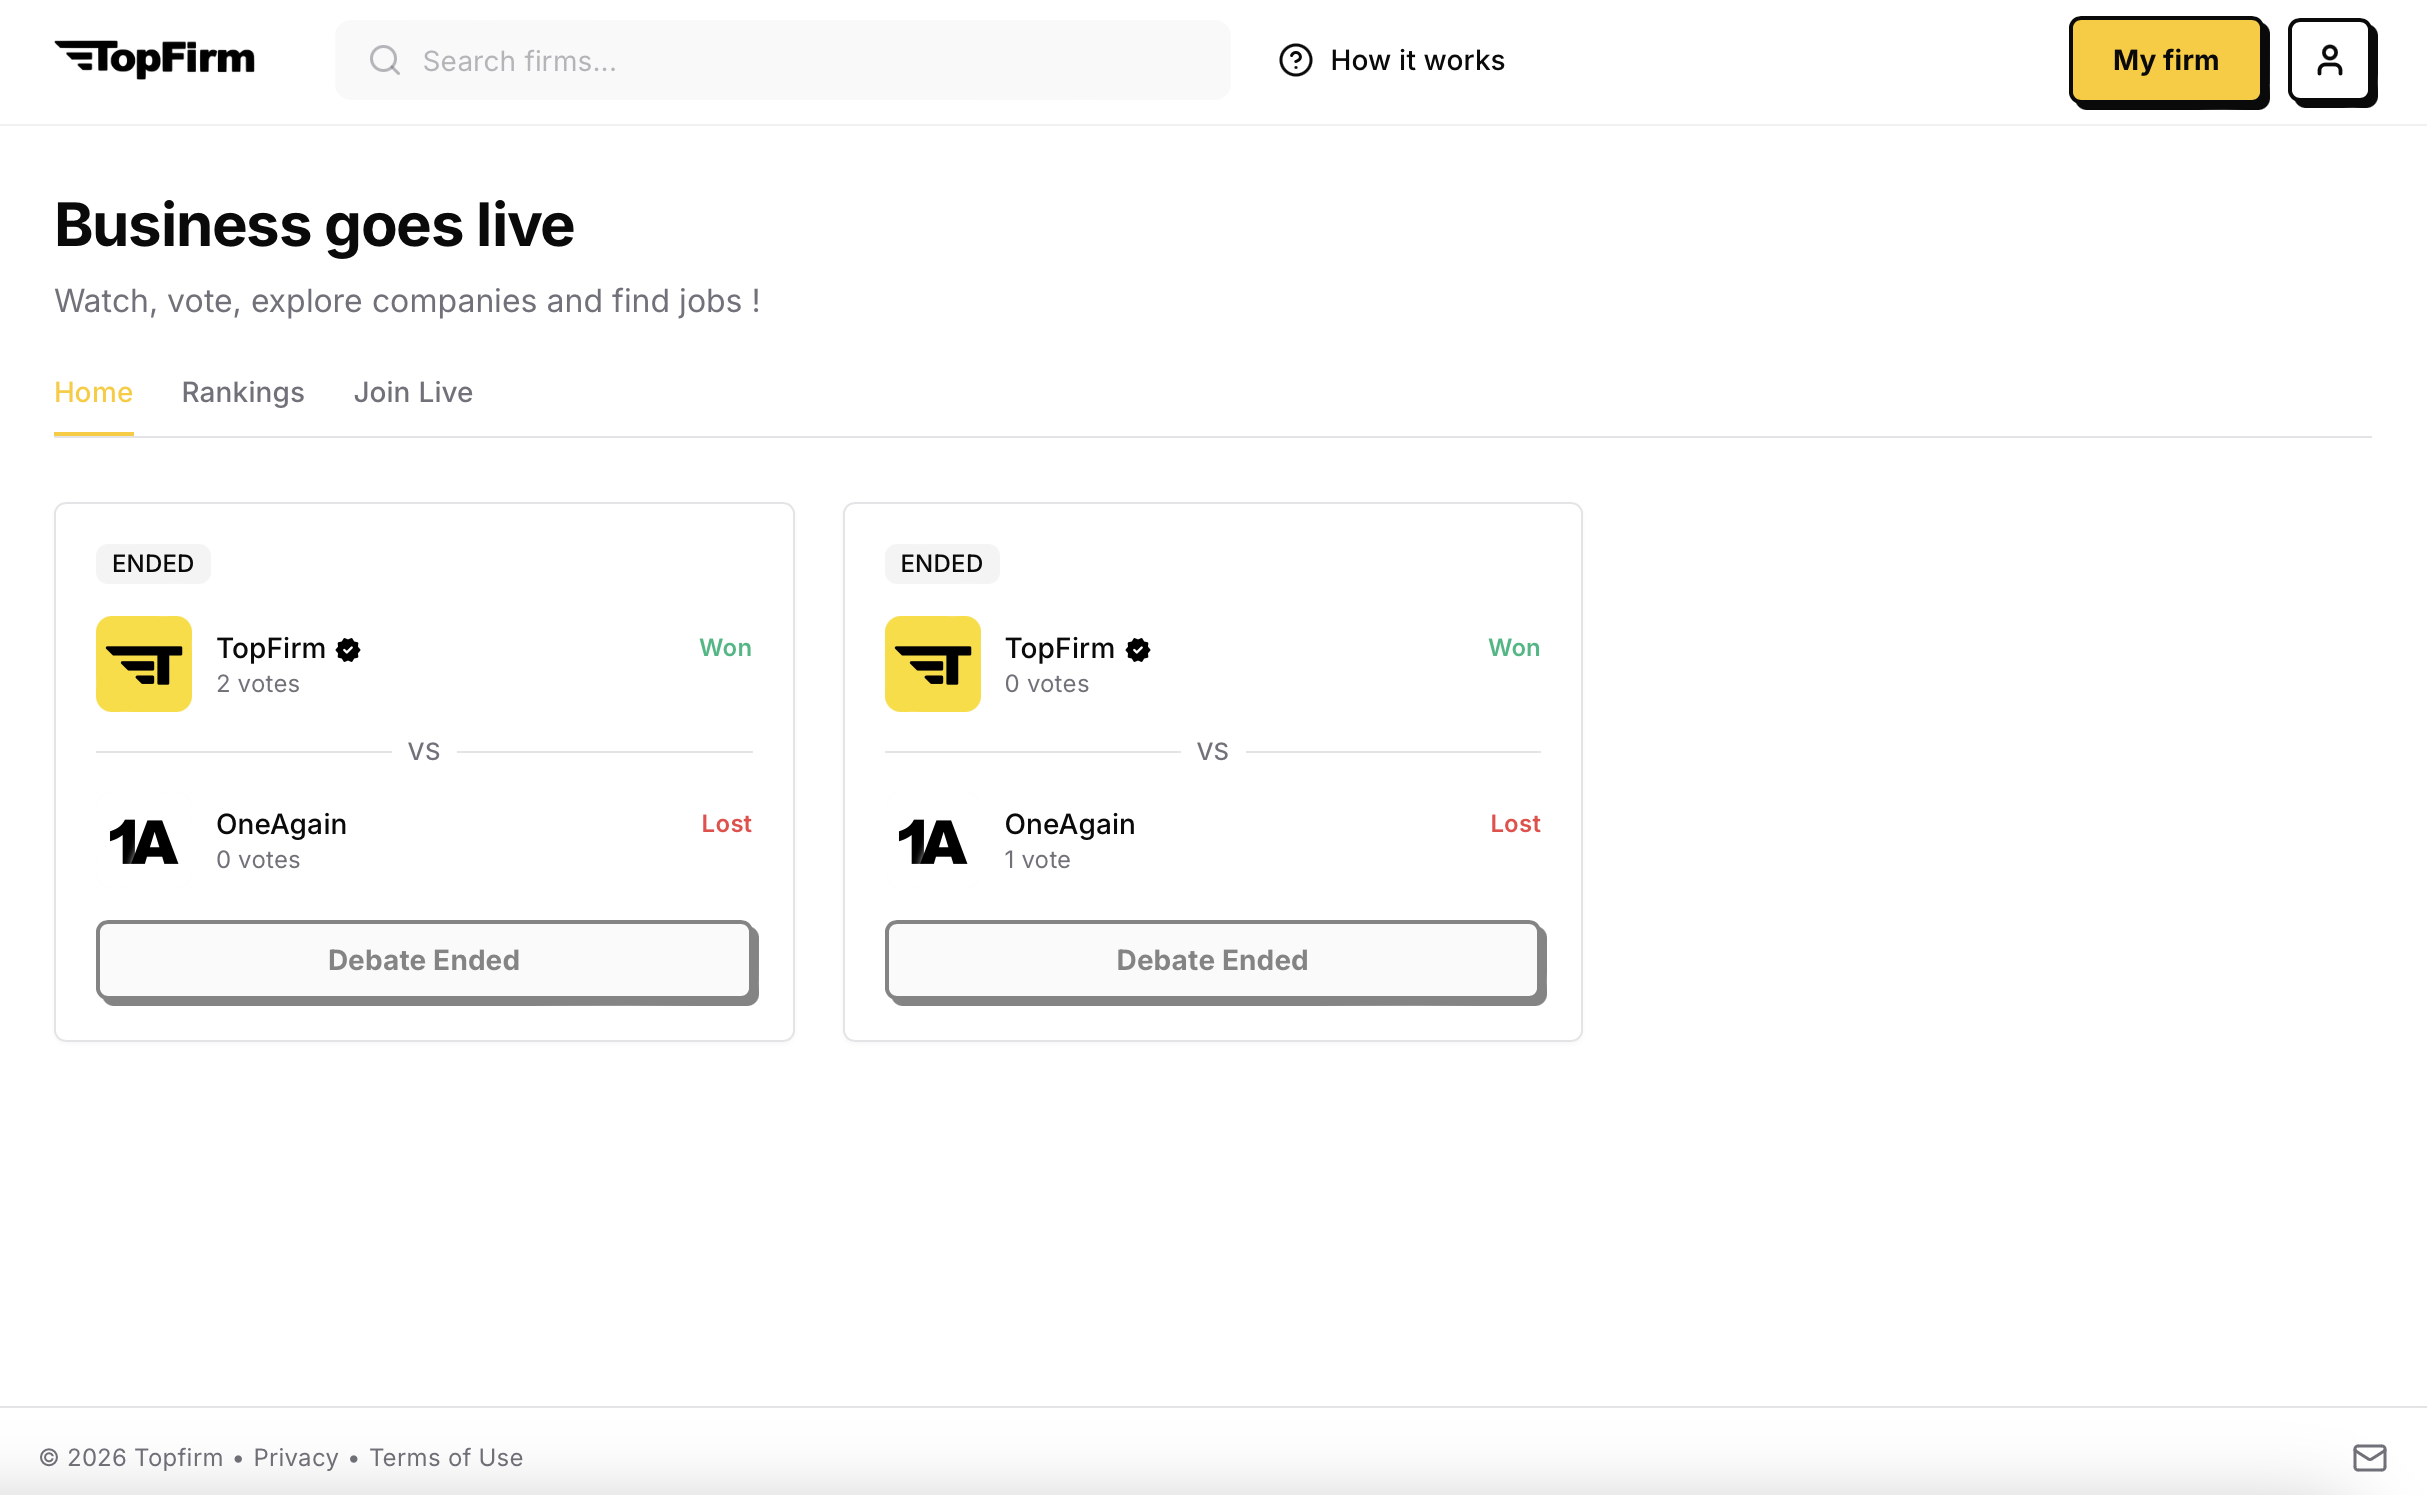Open the user profile icon

[x=2331, y=61]
